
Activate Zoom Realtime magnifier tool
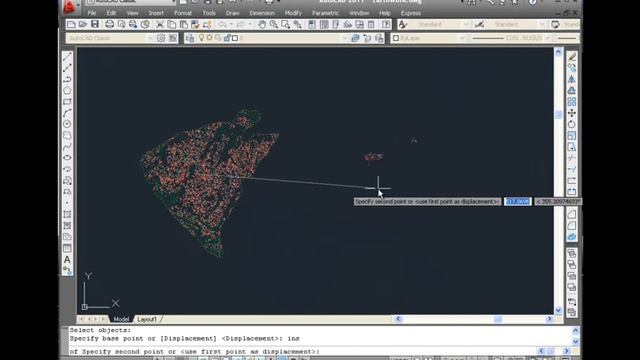[x=273, y=24]
